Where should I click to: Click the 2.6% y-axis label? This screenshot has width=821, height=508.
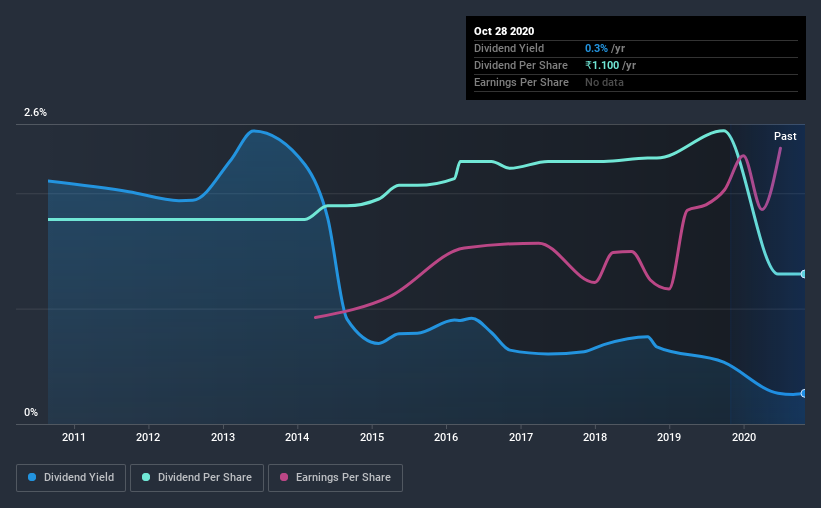point(35,113)
